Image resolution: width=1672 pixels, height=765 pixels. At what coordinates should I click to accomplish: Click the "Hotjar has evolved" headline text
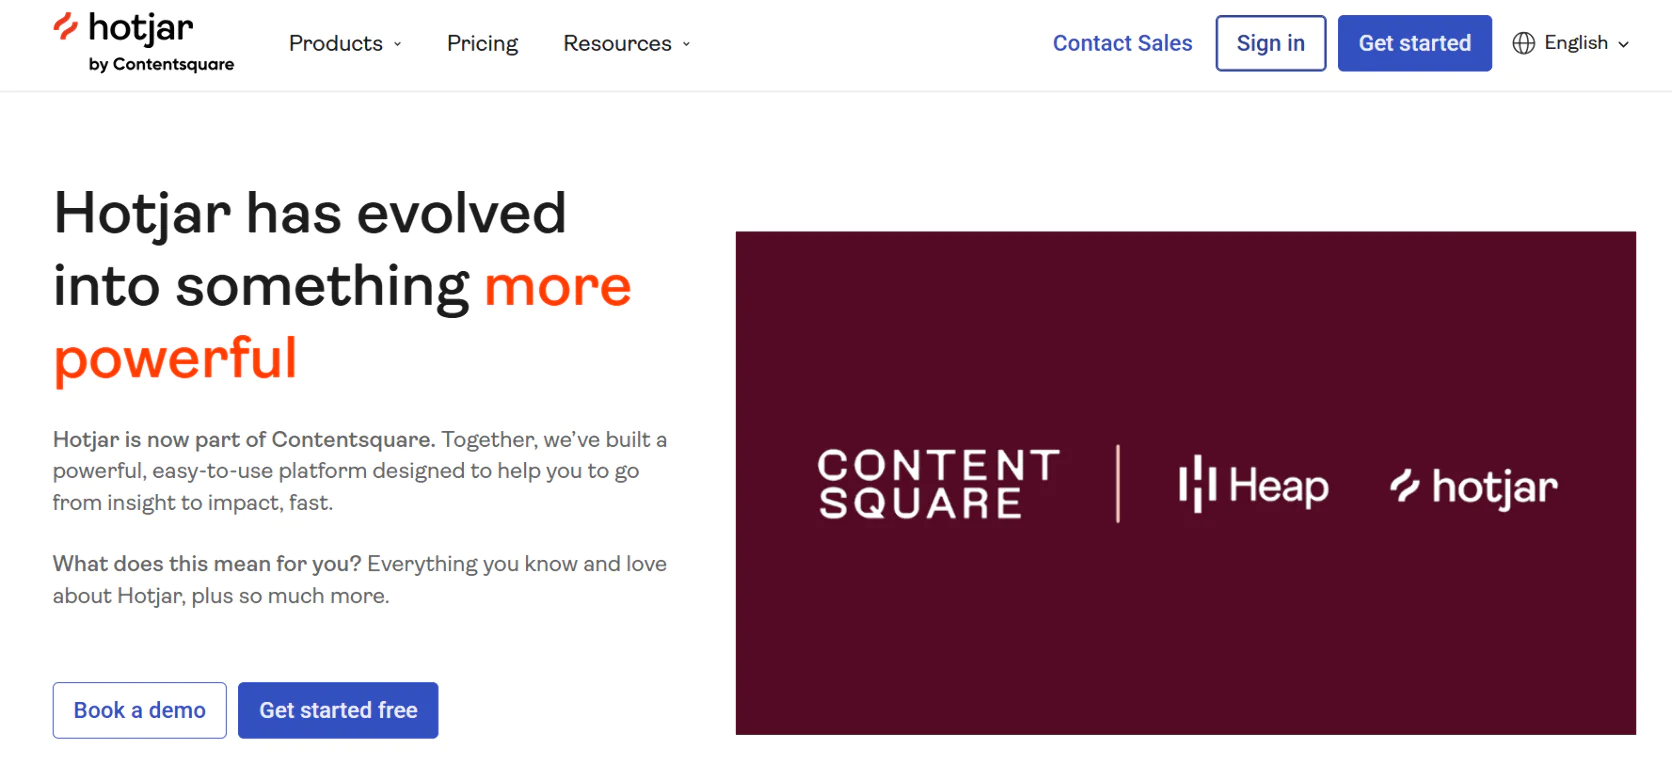point(310,213)
